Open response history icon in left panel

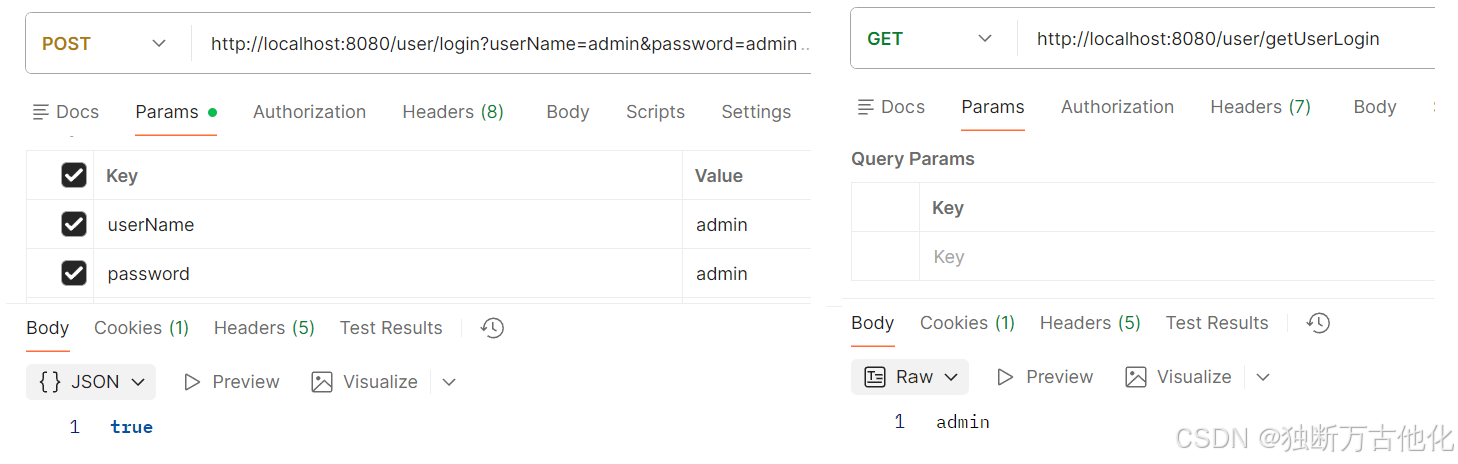[492, 328]
